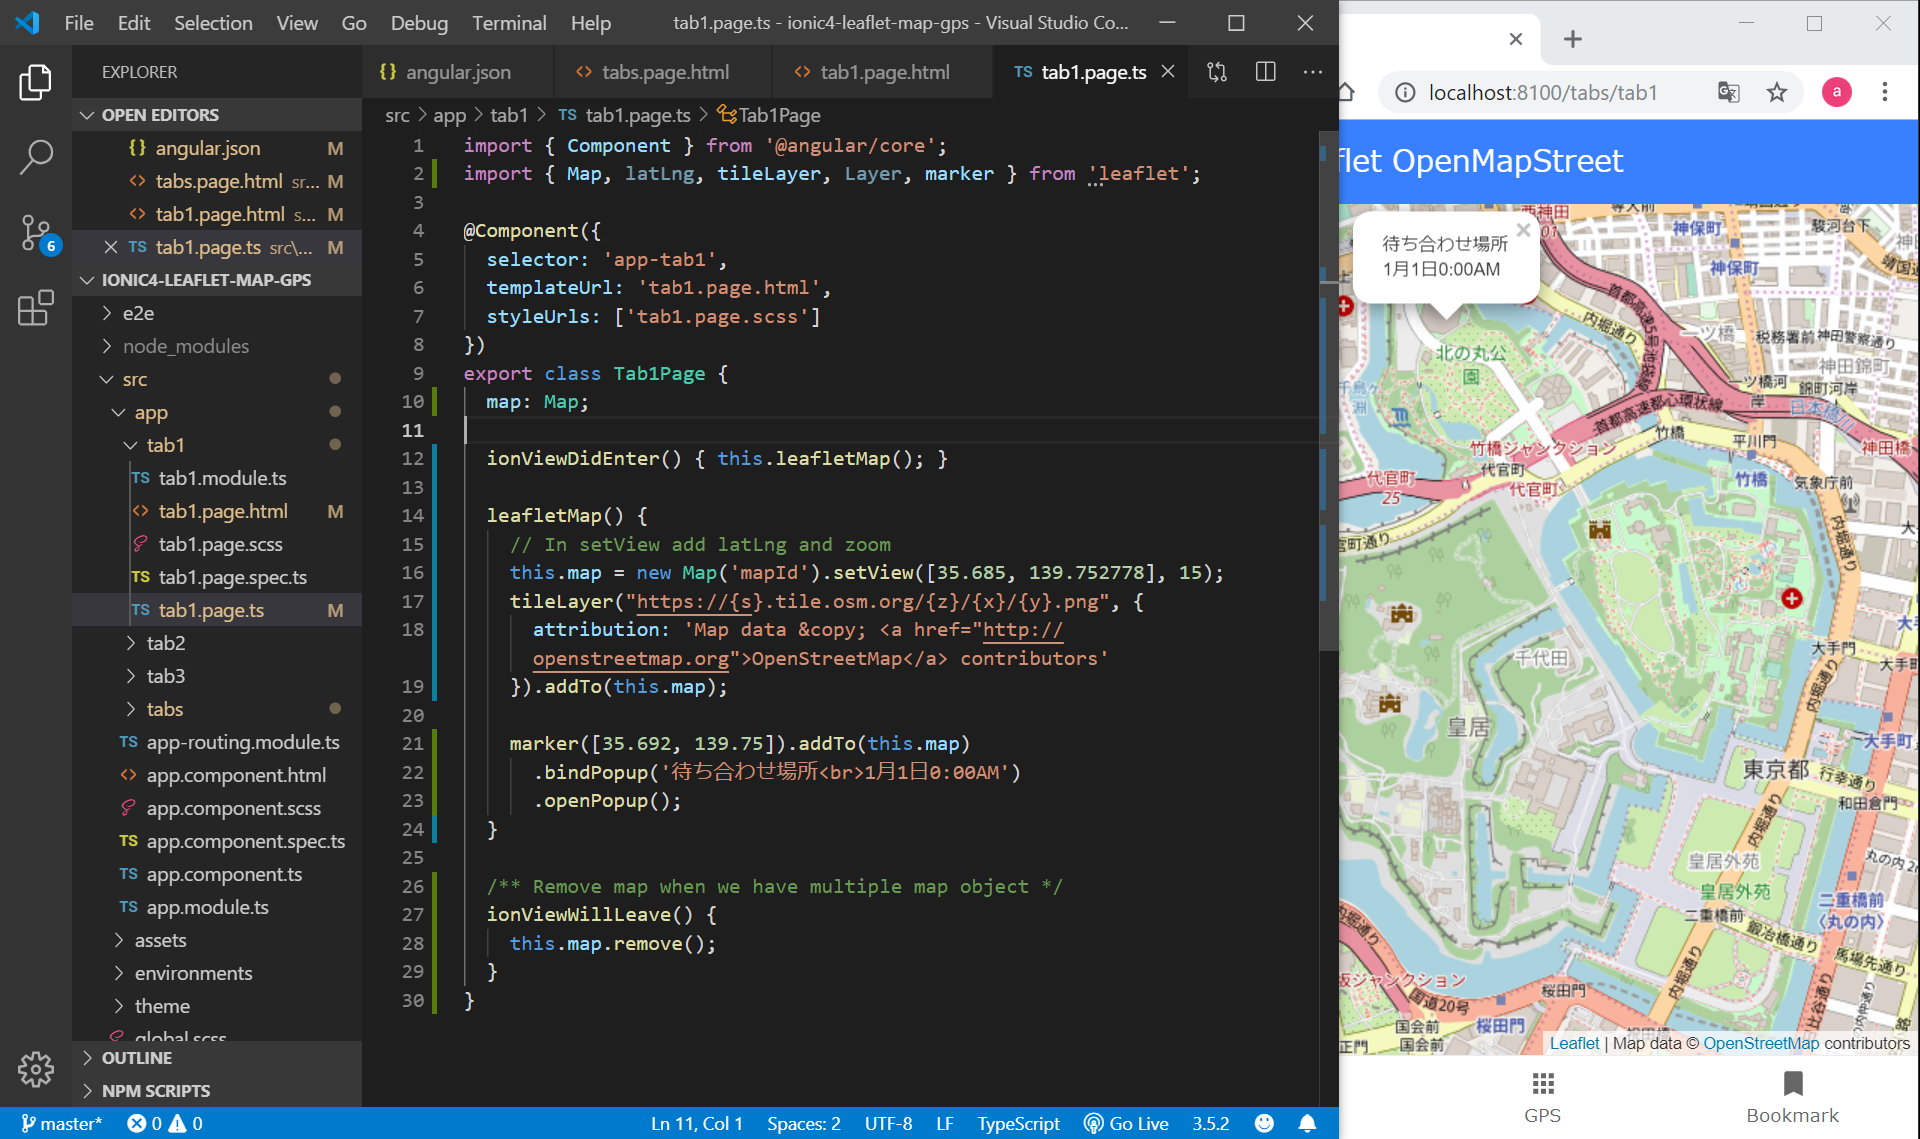Open the Terminal menu
The width and height of the screenshot is (1920, 1139).
point(509,23)
